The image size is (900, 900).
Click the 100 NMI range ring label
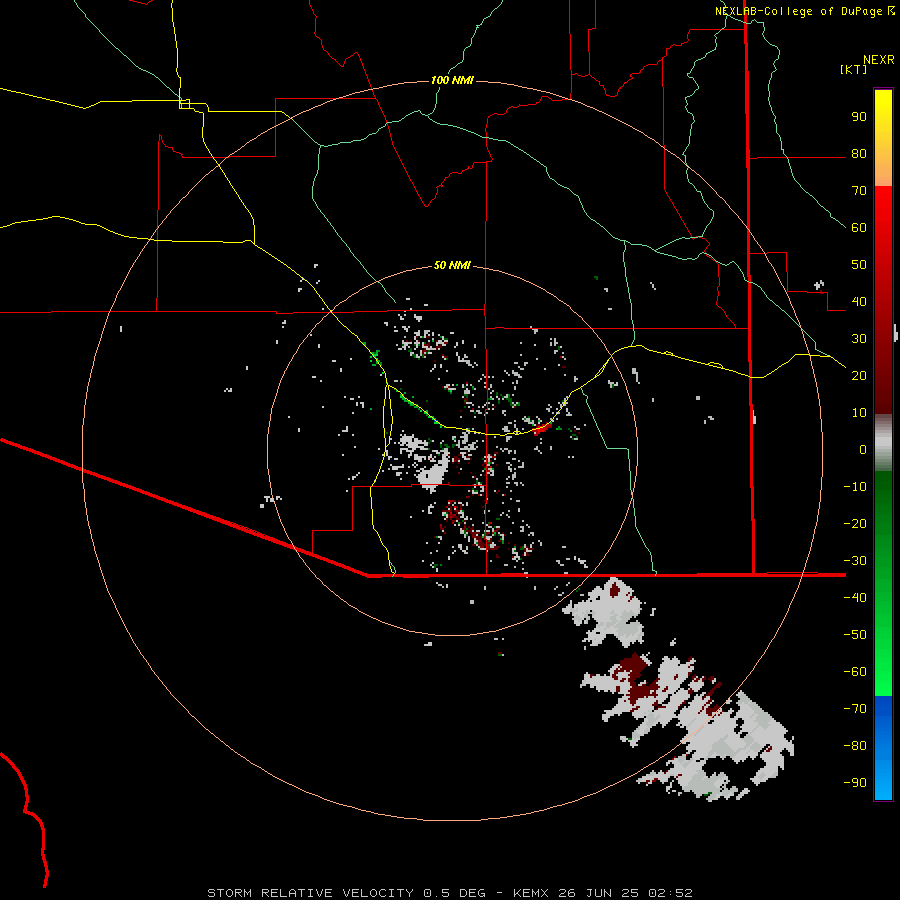click(x=452, y=80)
